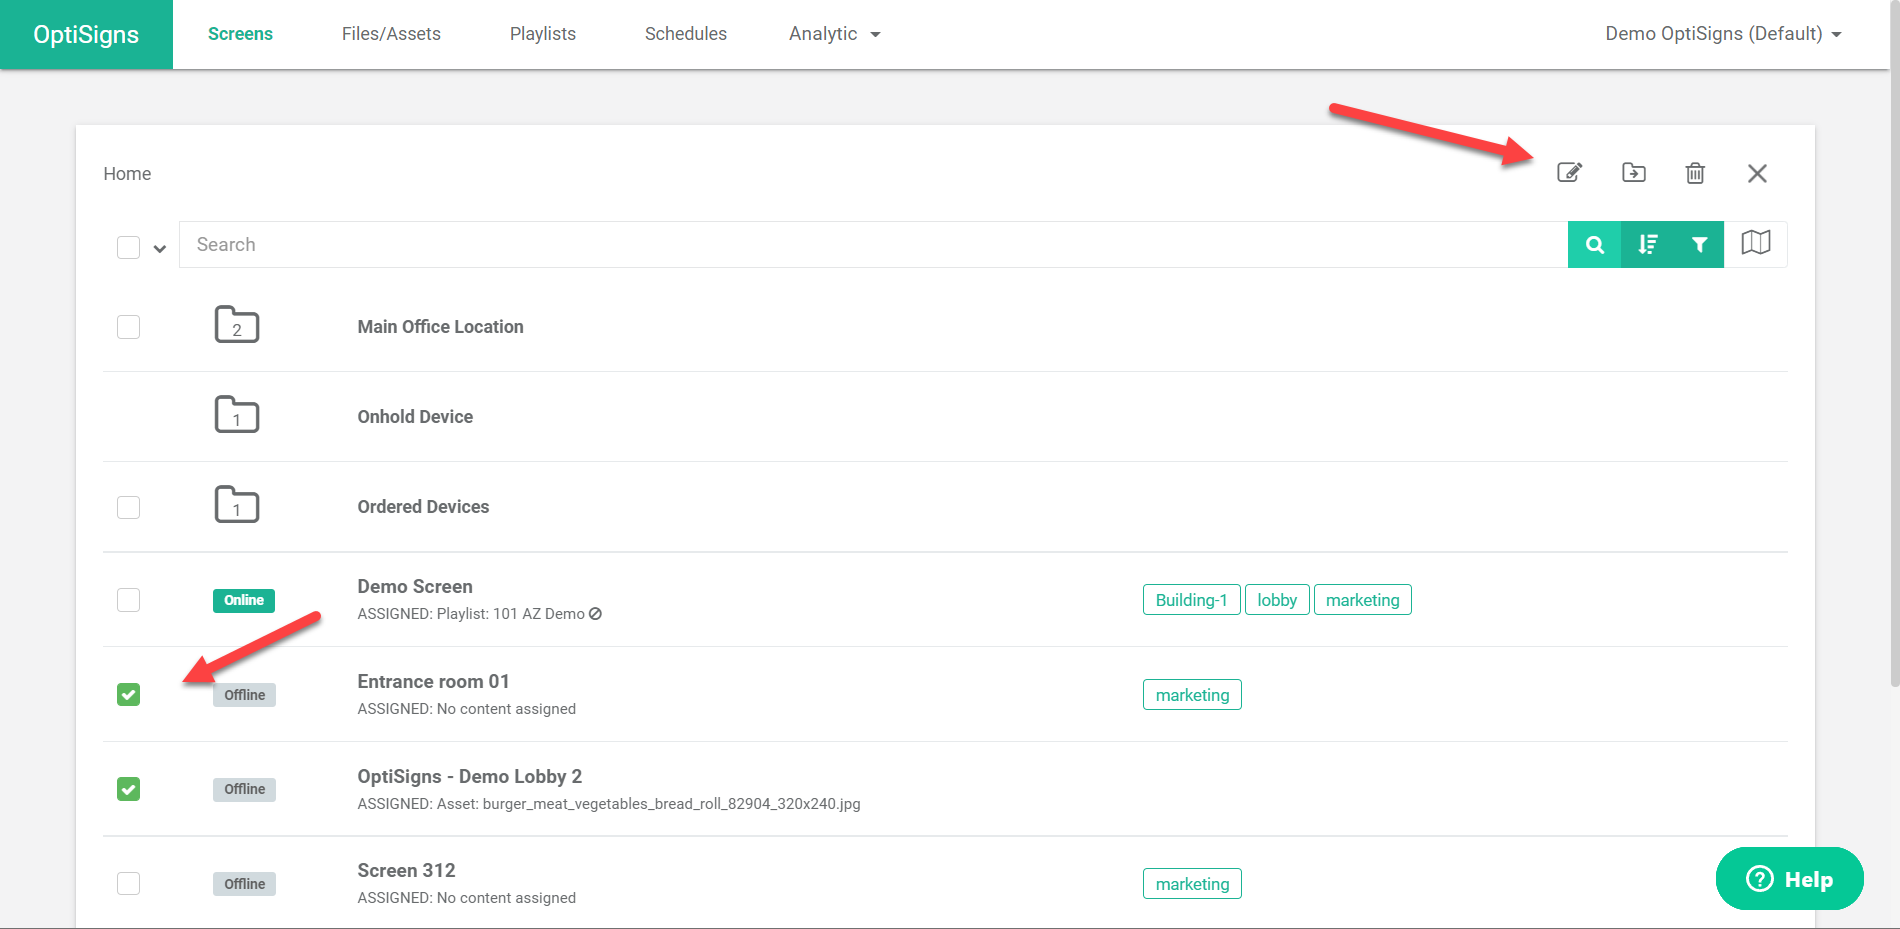
Task: Open the sort order icon
Action: [x=1647, y=245]
